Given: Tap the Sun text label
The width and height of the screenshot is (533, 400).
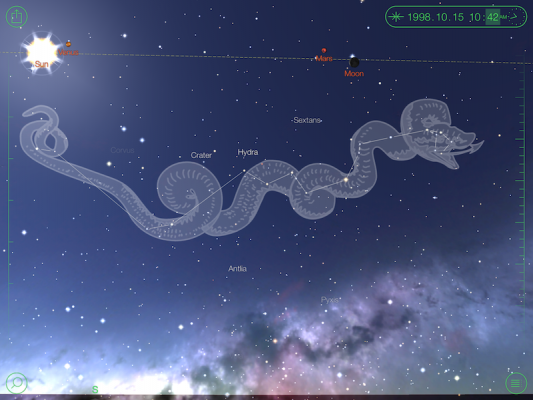Looking at the screenshot, I should pyautogui.click(x=41, y=64).
